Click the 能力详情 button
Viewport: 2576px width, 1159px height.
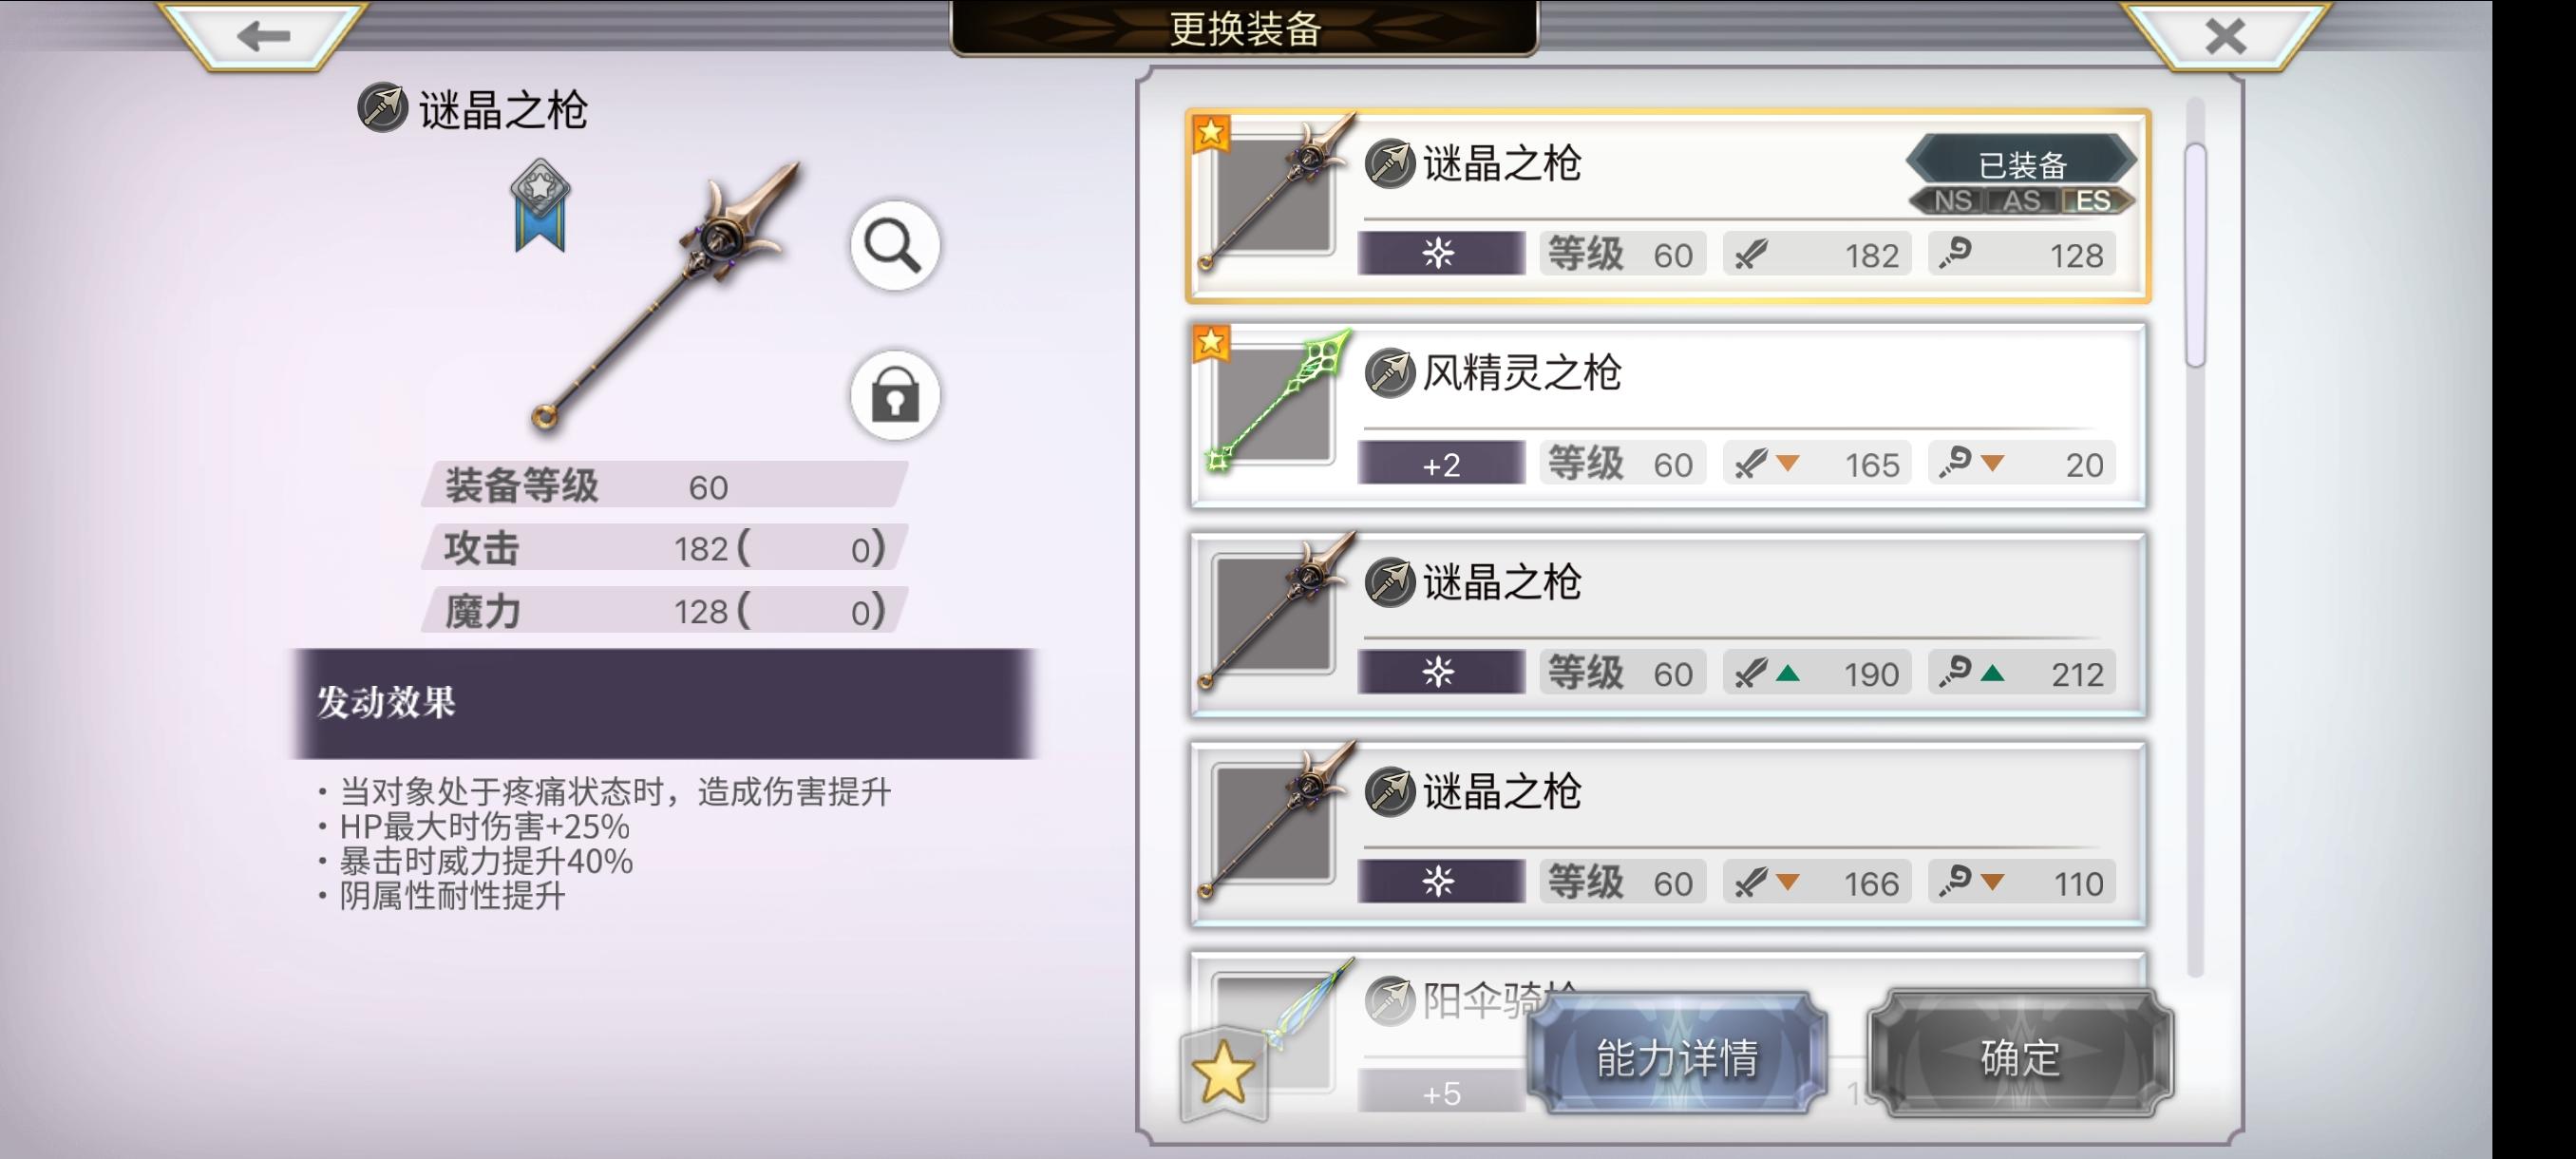pos(1677,1055)
